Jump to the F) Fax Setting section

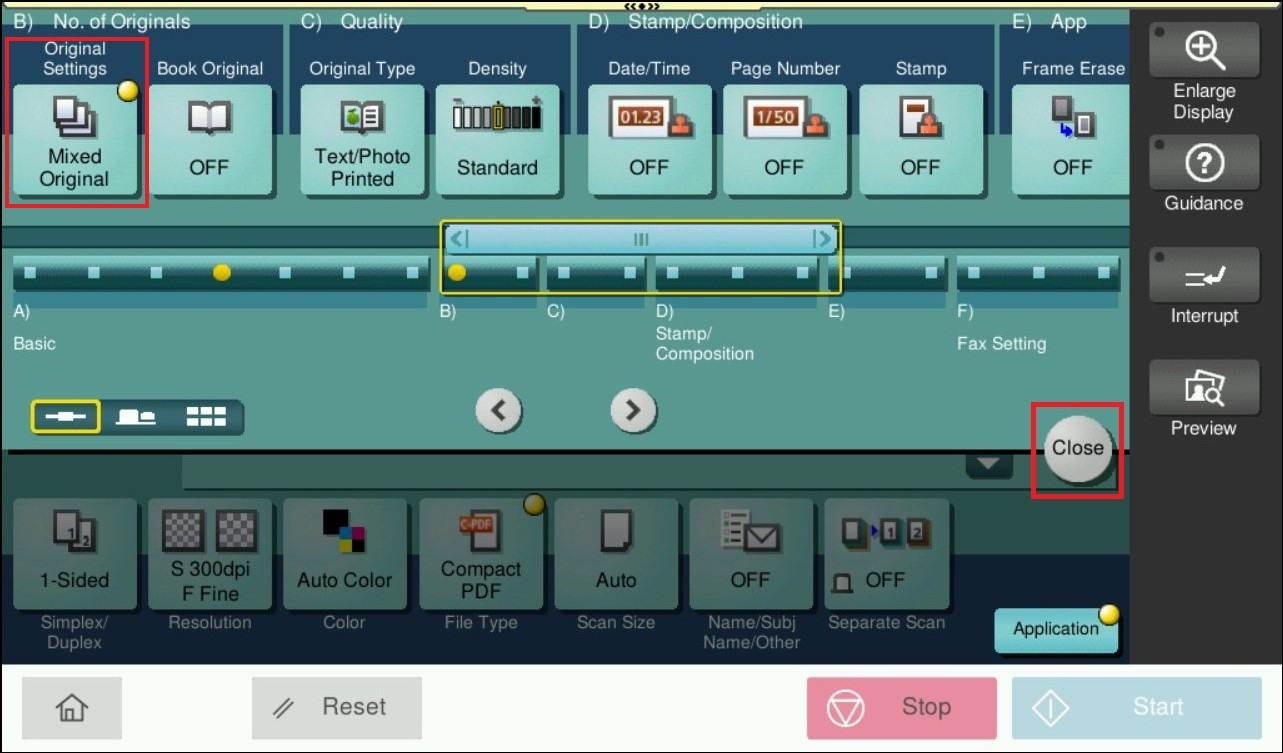click(1038, 272)
